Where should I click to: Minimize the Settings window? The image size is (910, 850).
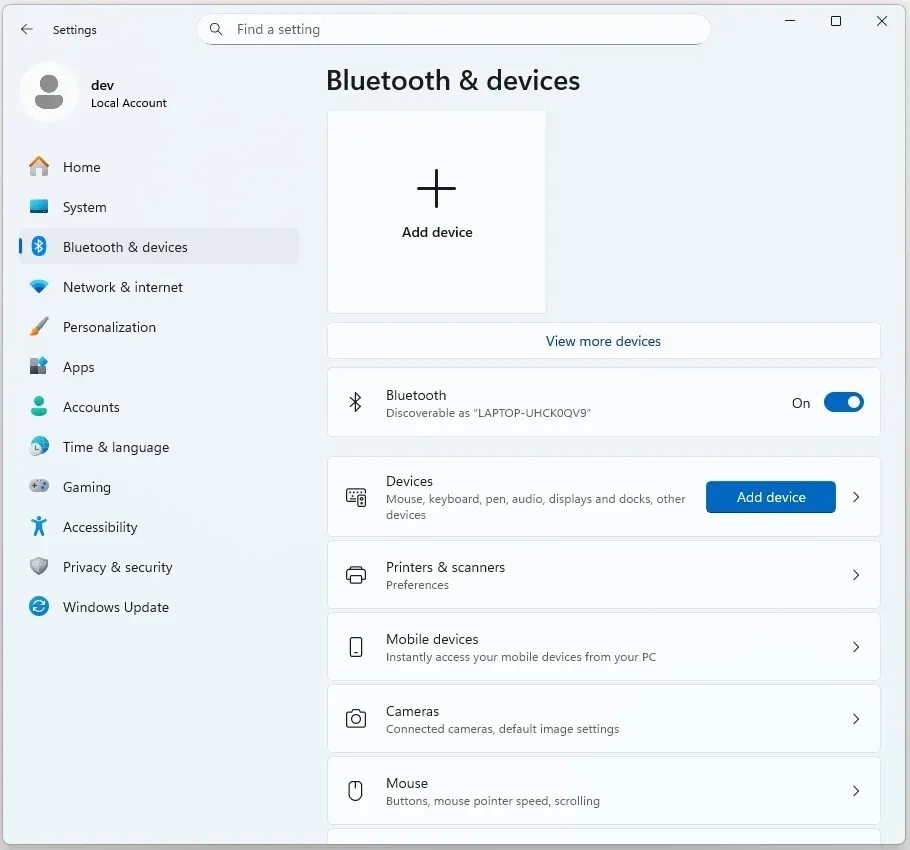click(x=790, y=21)
